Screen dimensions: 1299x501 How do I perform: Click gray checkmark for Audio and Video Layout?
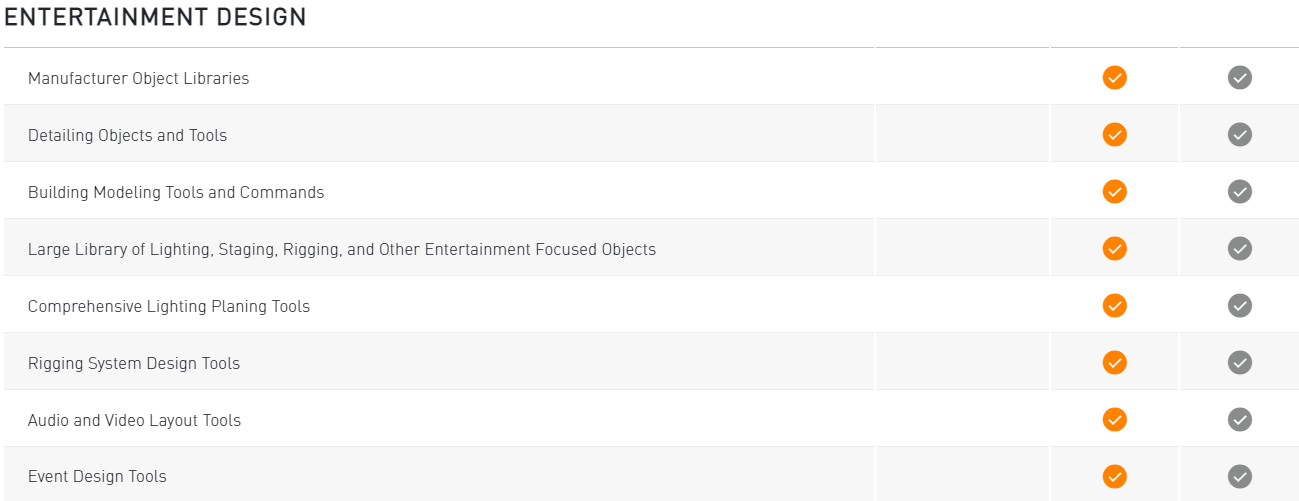point(1239,419)
